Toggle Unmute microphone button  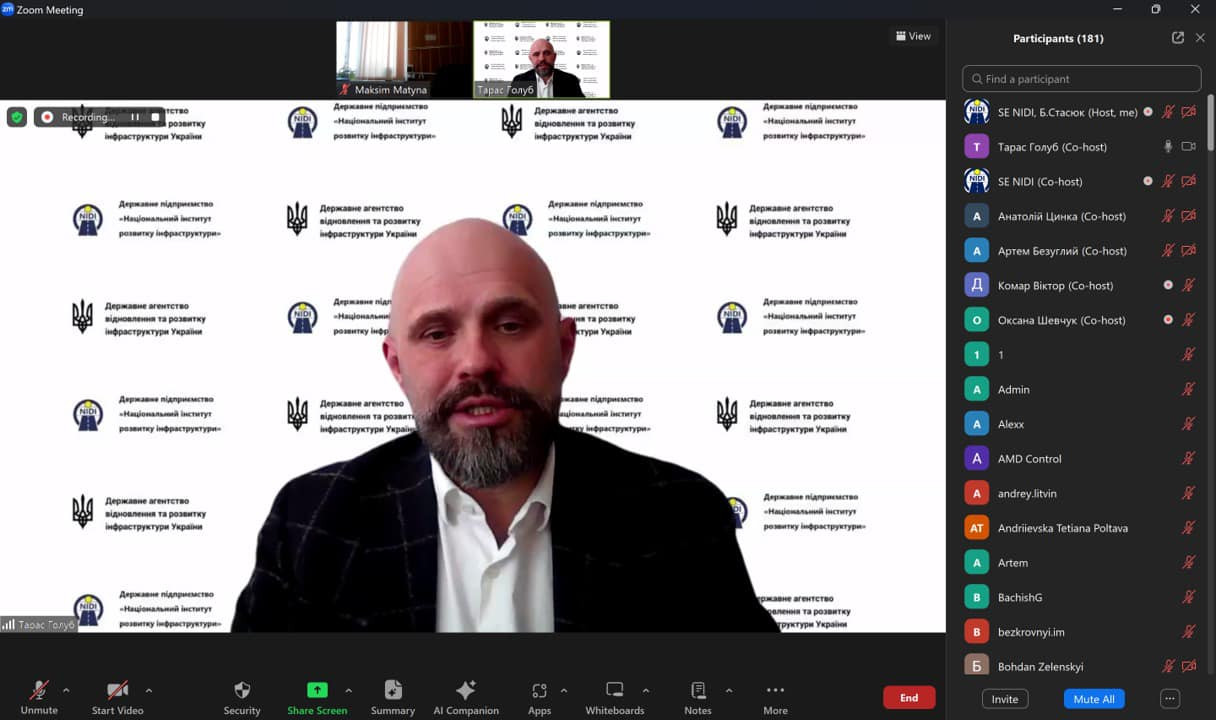(39, 691)
